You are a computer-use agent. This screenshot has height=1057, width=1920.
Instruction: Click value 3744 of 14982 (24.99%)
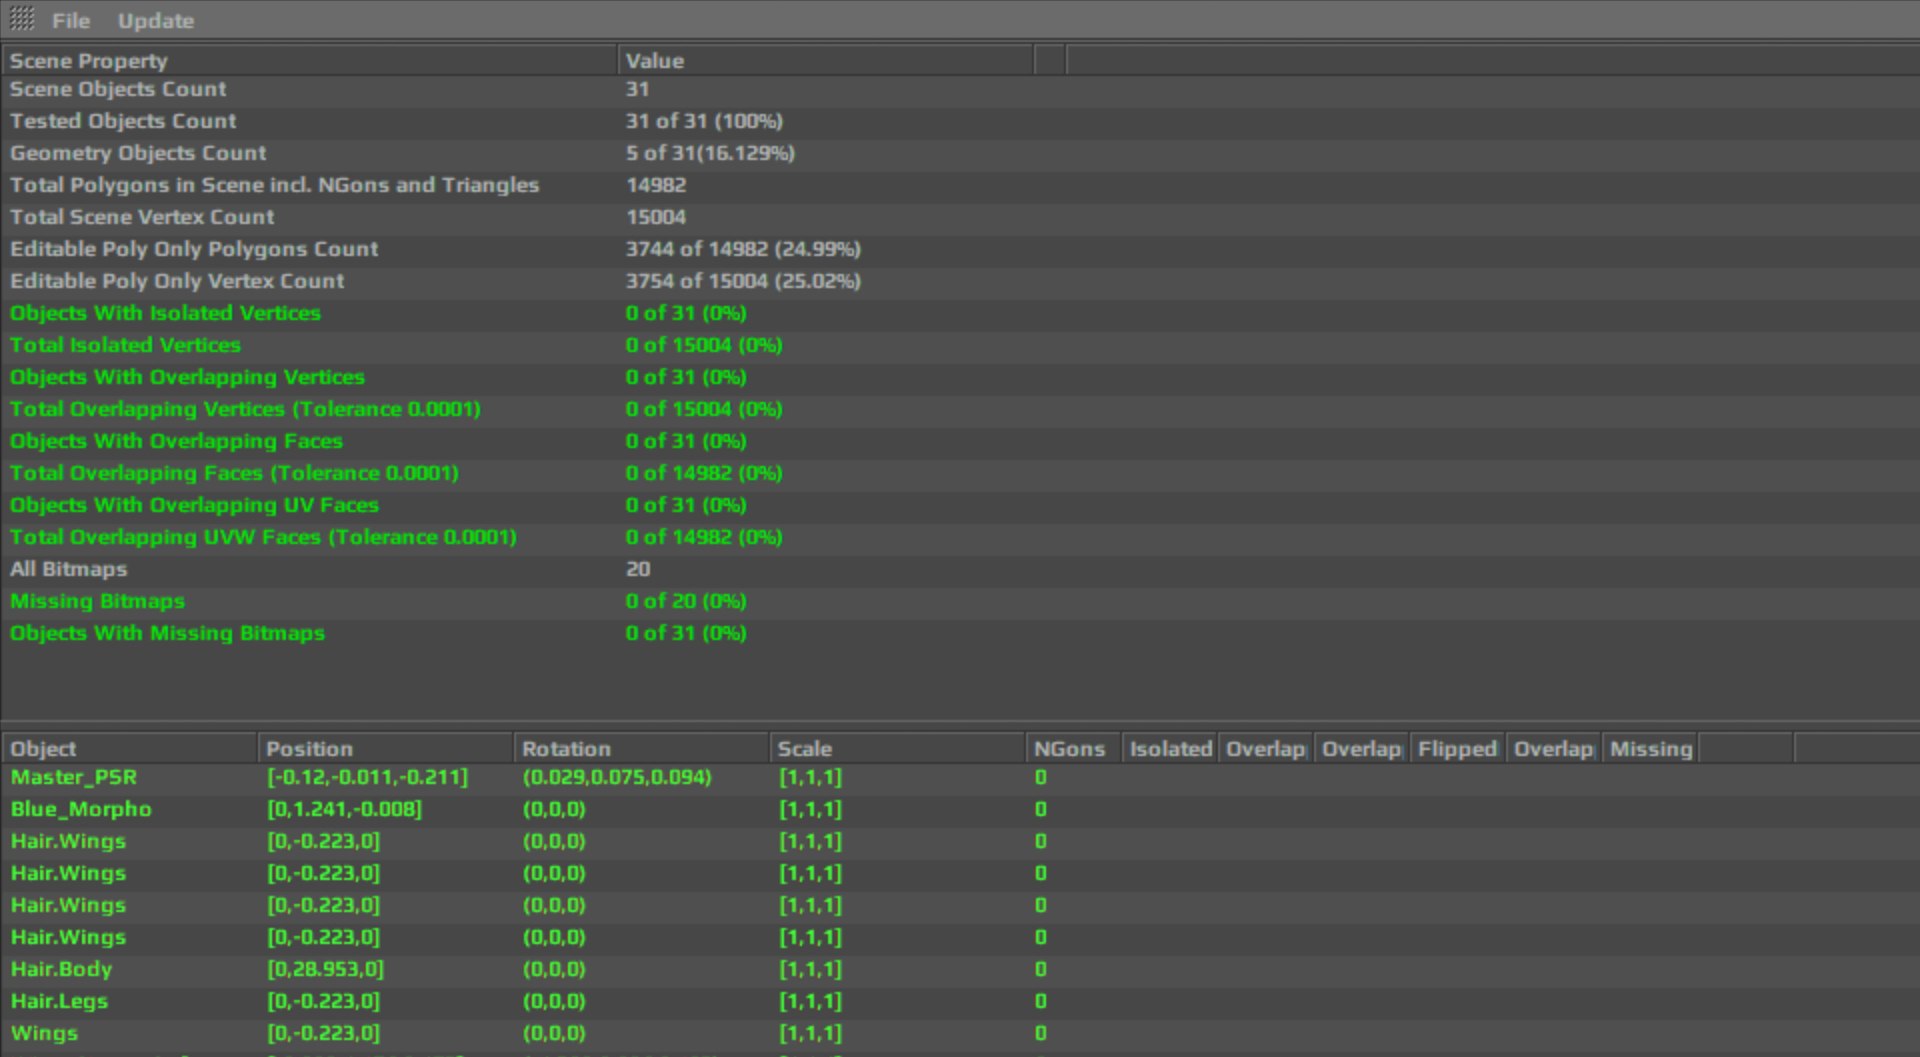[x=743, y=250]
